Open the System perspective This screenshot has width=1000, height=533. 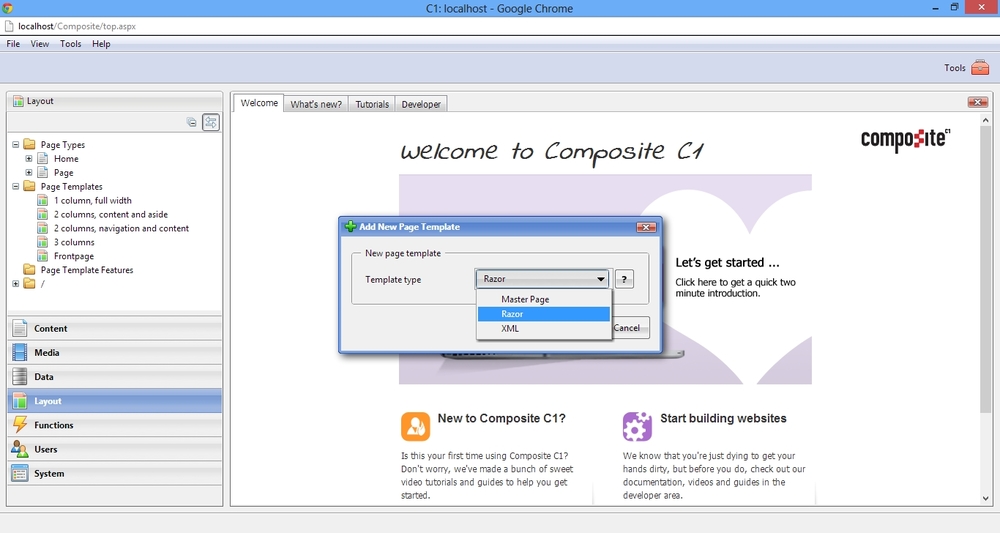[x=49, y=474]
